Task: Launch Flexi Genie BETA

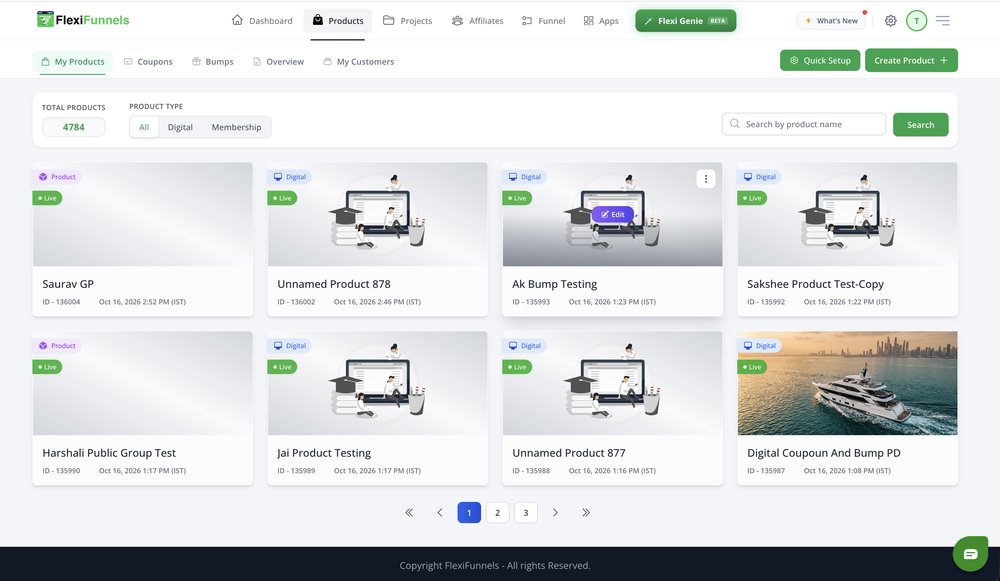Action: [686, 20]
